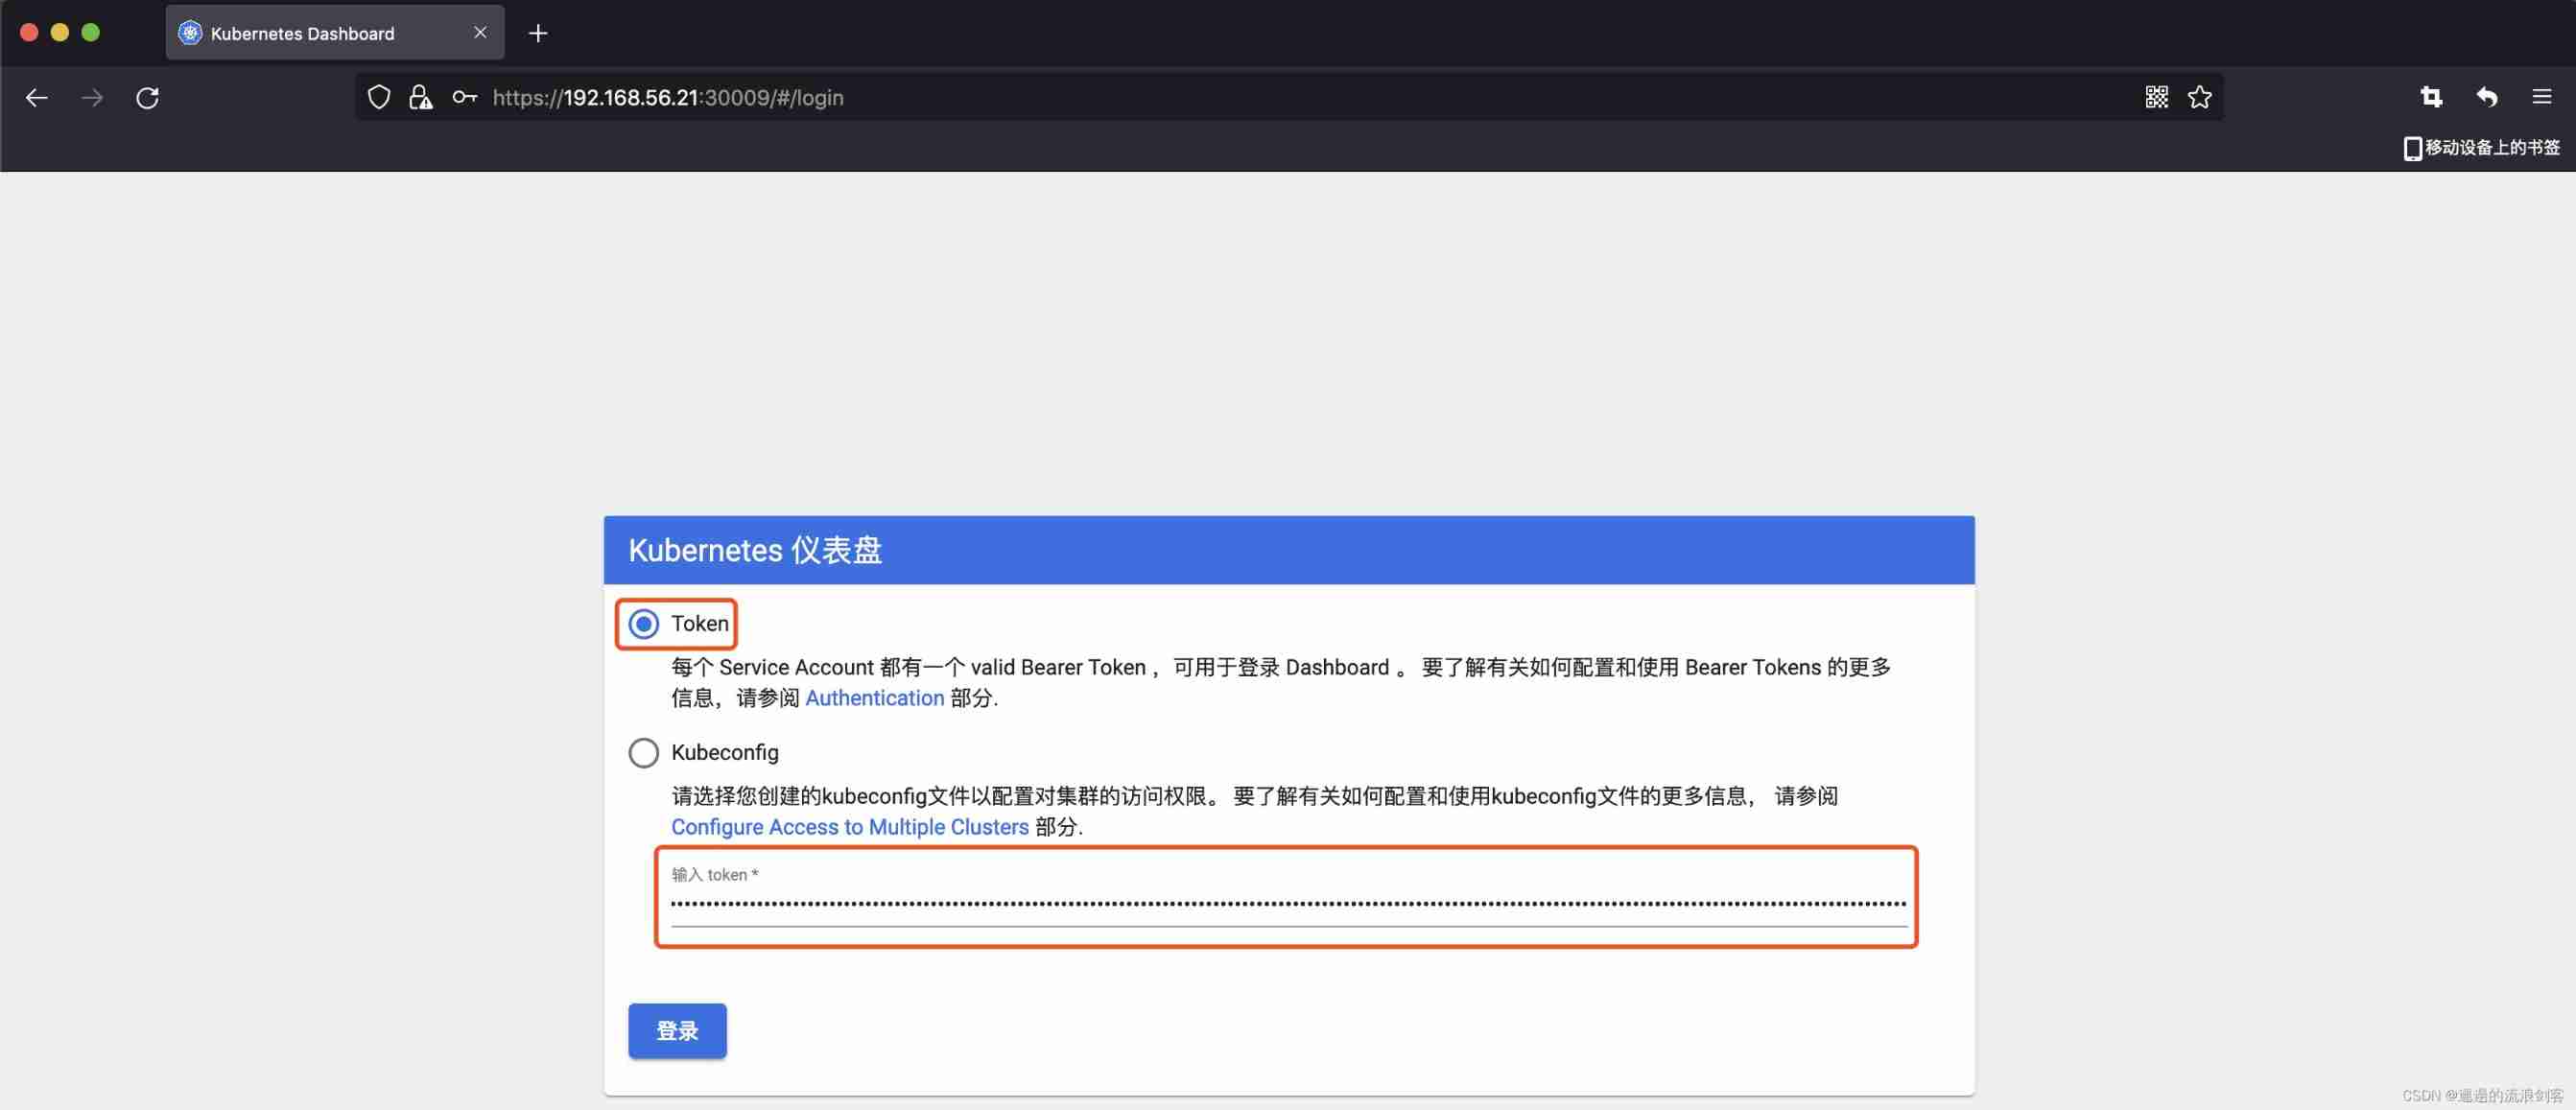Viewport: 2576px width, 1110px height.
Task: Click the green macOS fullscreen button
Action: pyautogui.click(x=91, y=33)
